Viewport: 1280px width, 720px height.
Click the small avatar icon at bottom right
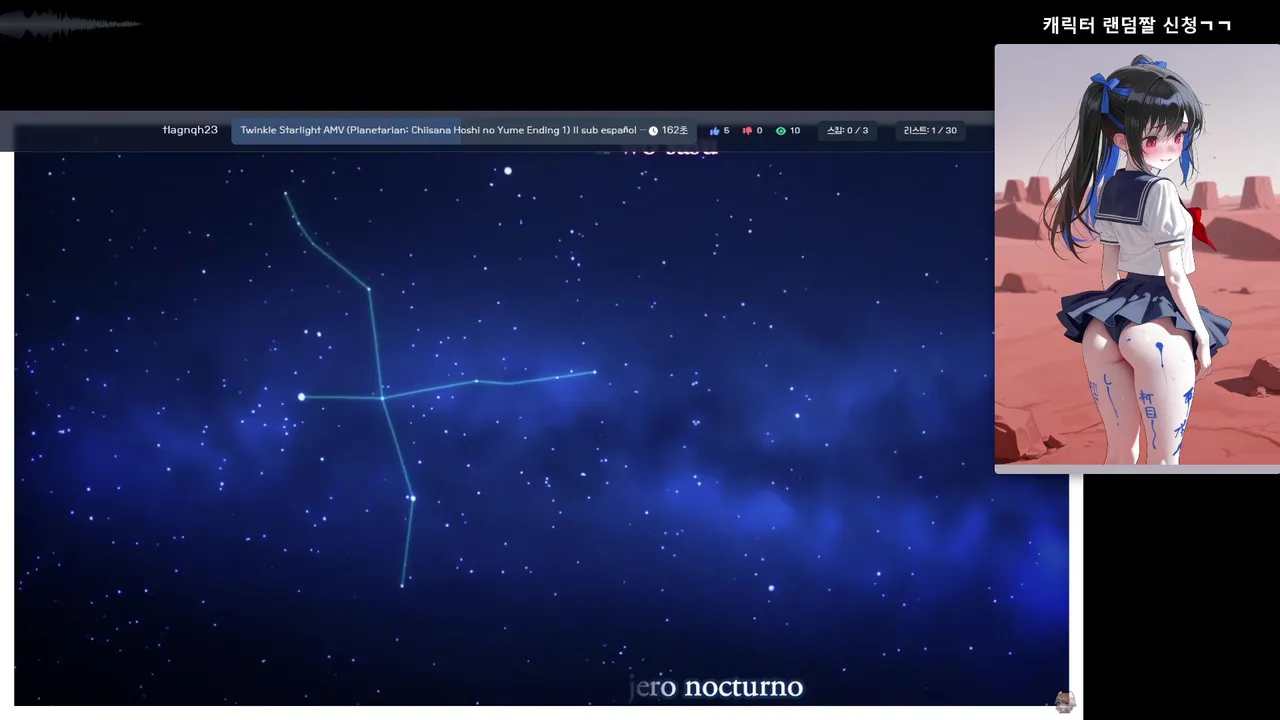(1065, 702)
